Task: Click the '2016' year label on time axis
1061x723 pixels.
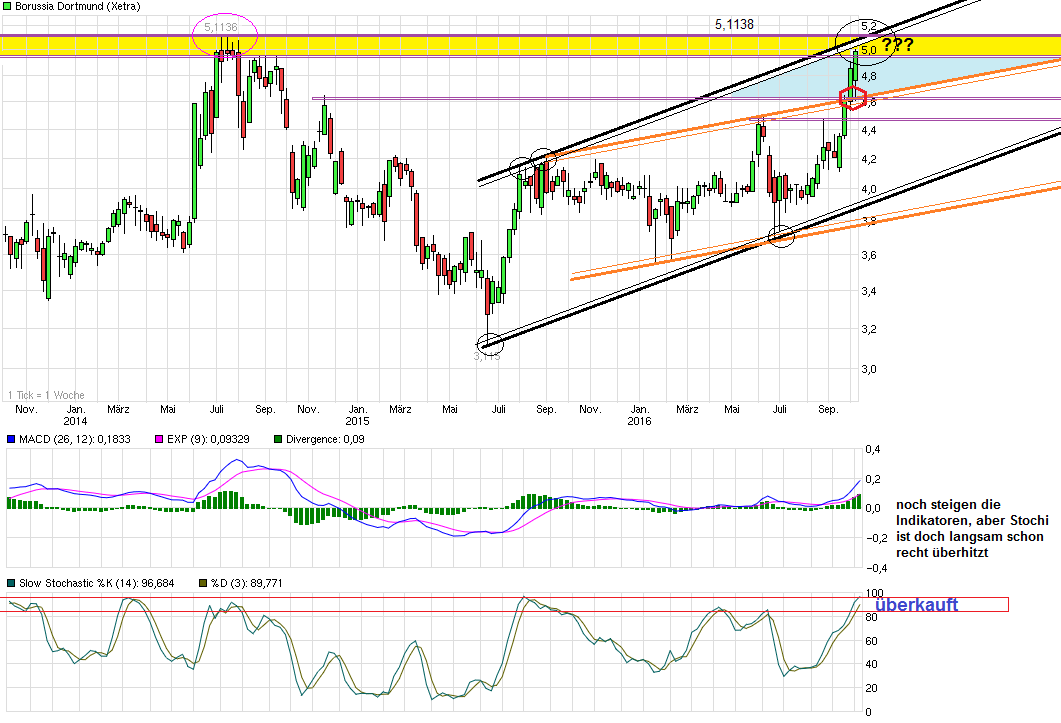Action: pyautogui.click(x=639, y=421)
